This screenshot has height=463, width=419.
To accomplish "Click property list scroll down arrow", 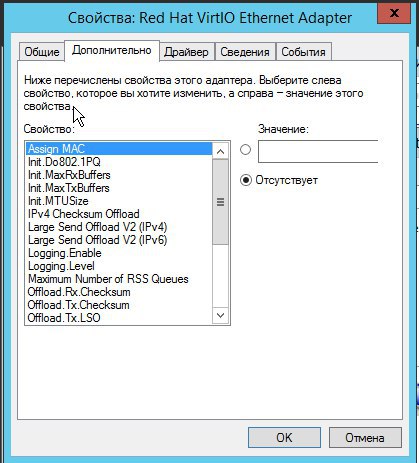I will [x=220, y=315].
